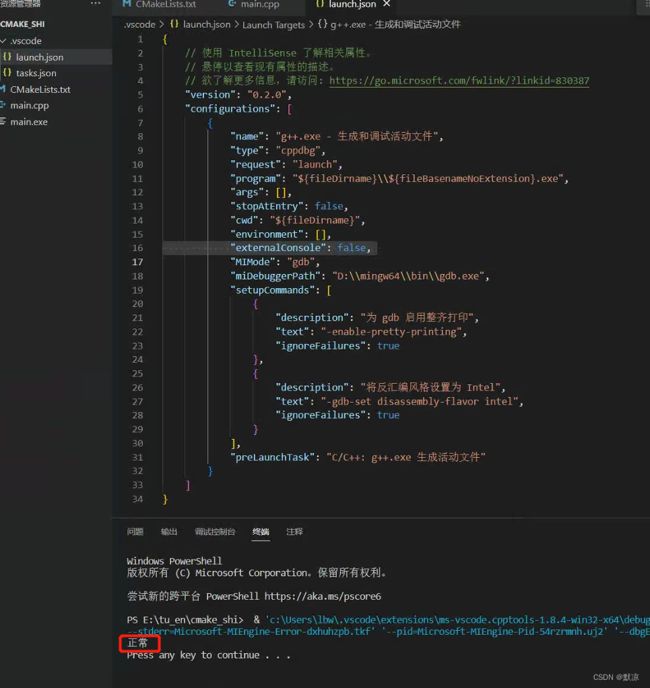Open the 调试控制台 panel tab
Screen dimensions: 650x688
[215, 532]
